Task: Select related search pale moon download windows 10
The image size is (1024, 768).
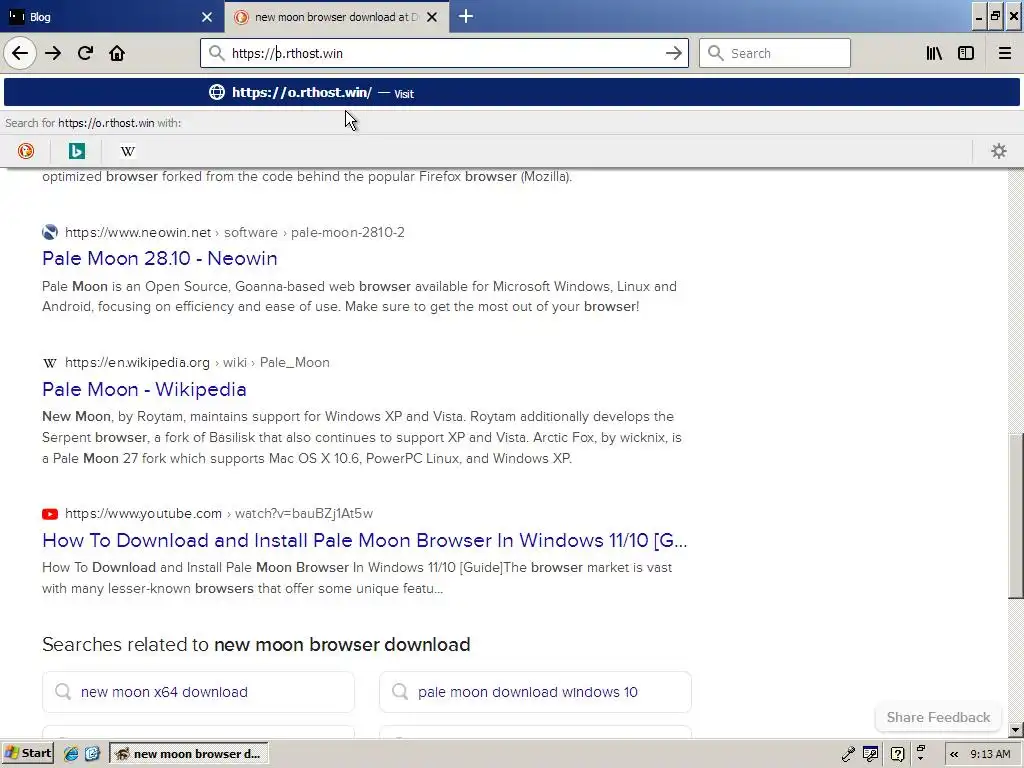Action: [x=535, y=692]
